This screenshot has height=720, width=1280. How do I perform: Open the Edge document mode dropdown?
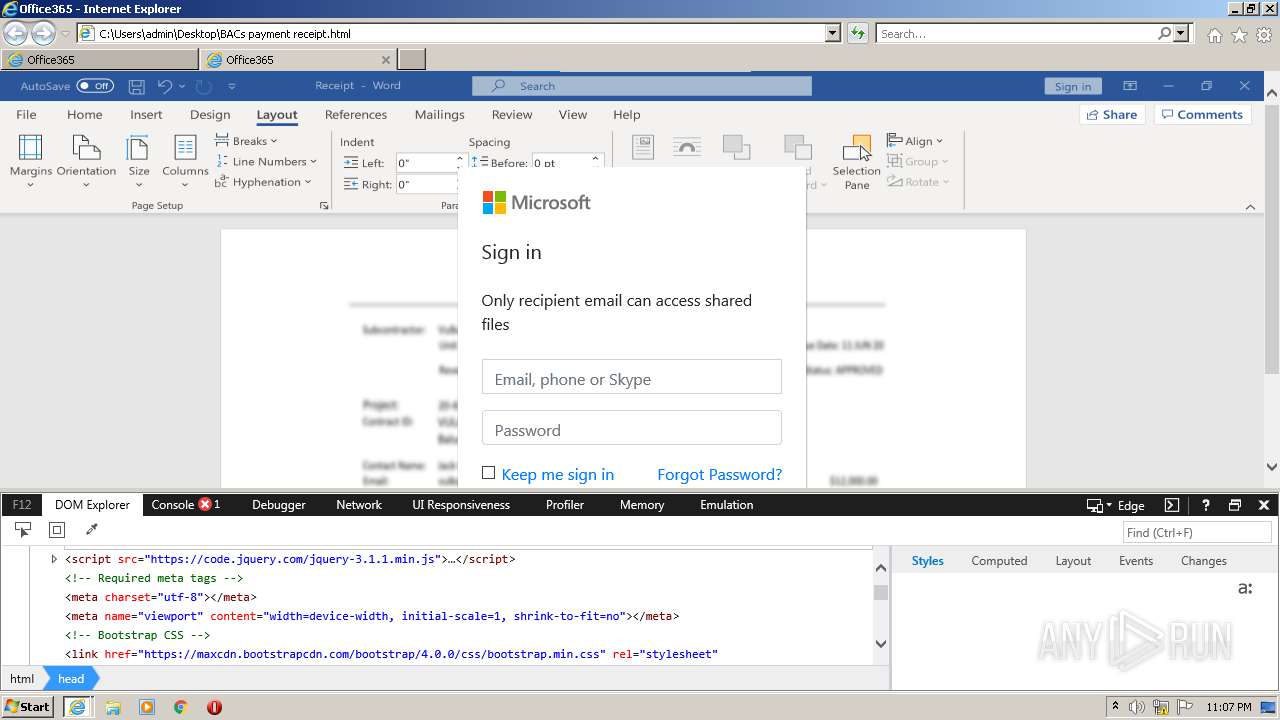click(1115, 505)
